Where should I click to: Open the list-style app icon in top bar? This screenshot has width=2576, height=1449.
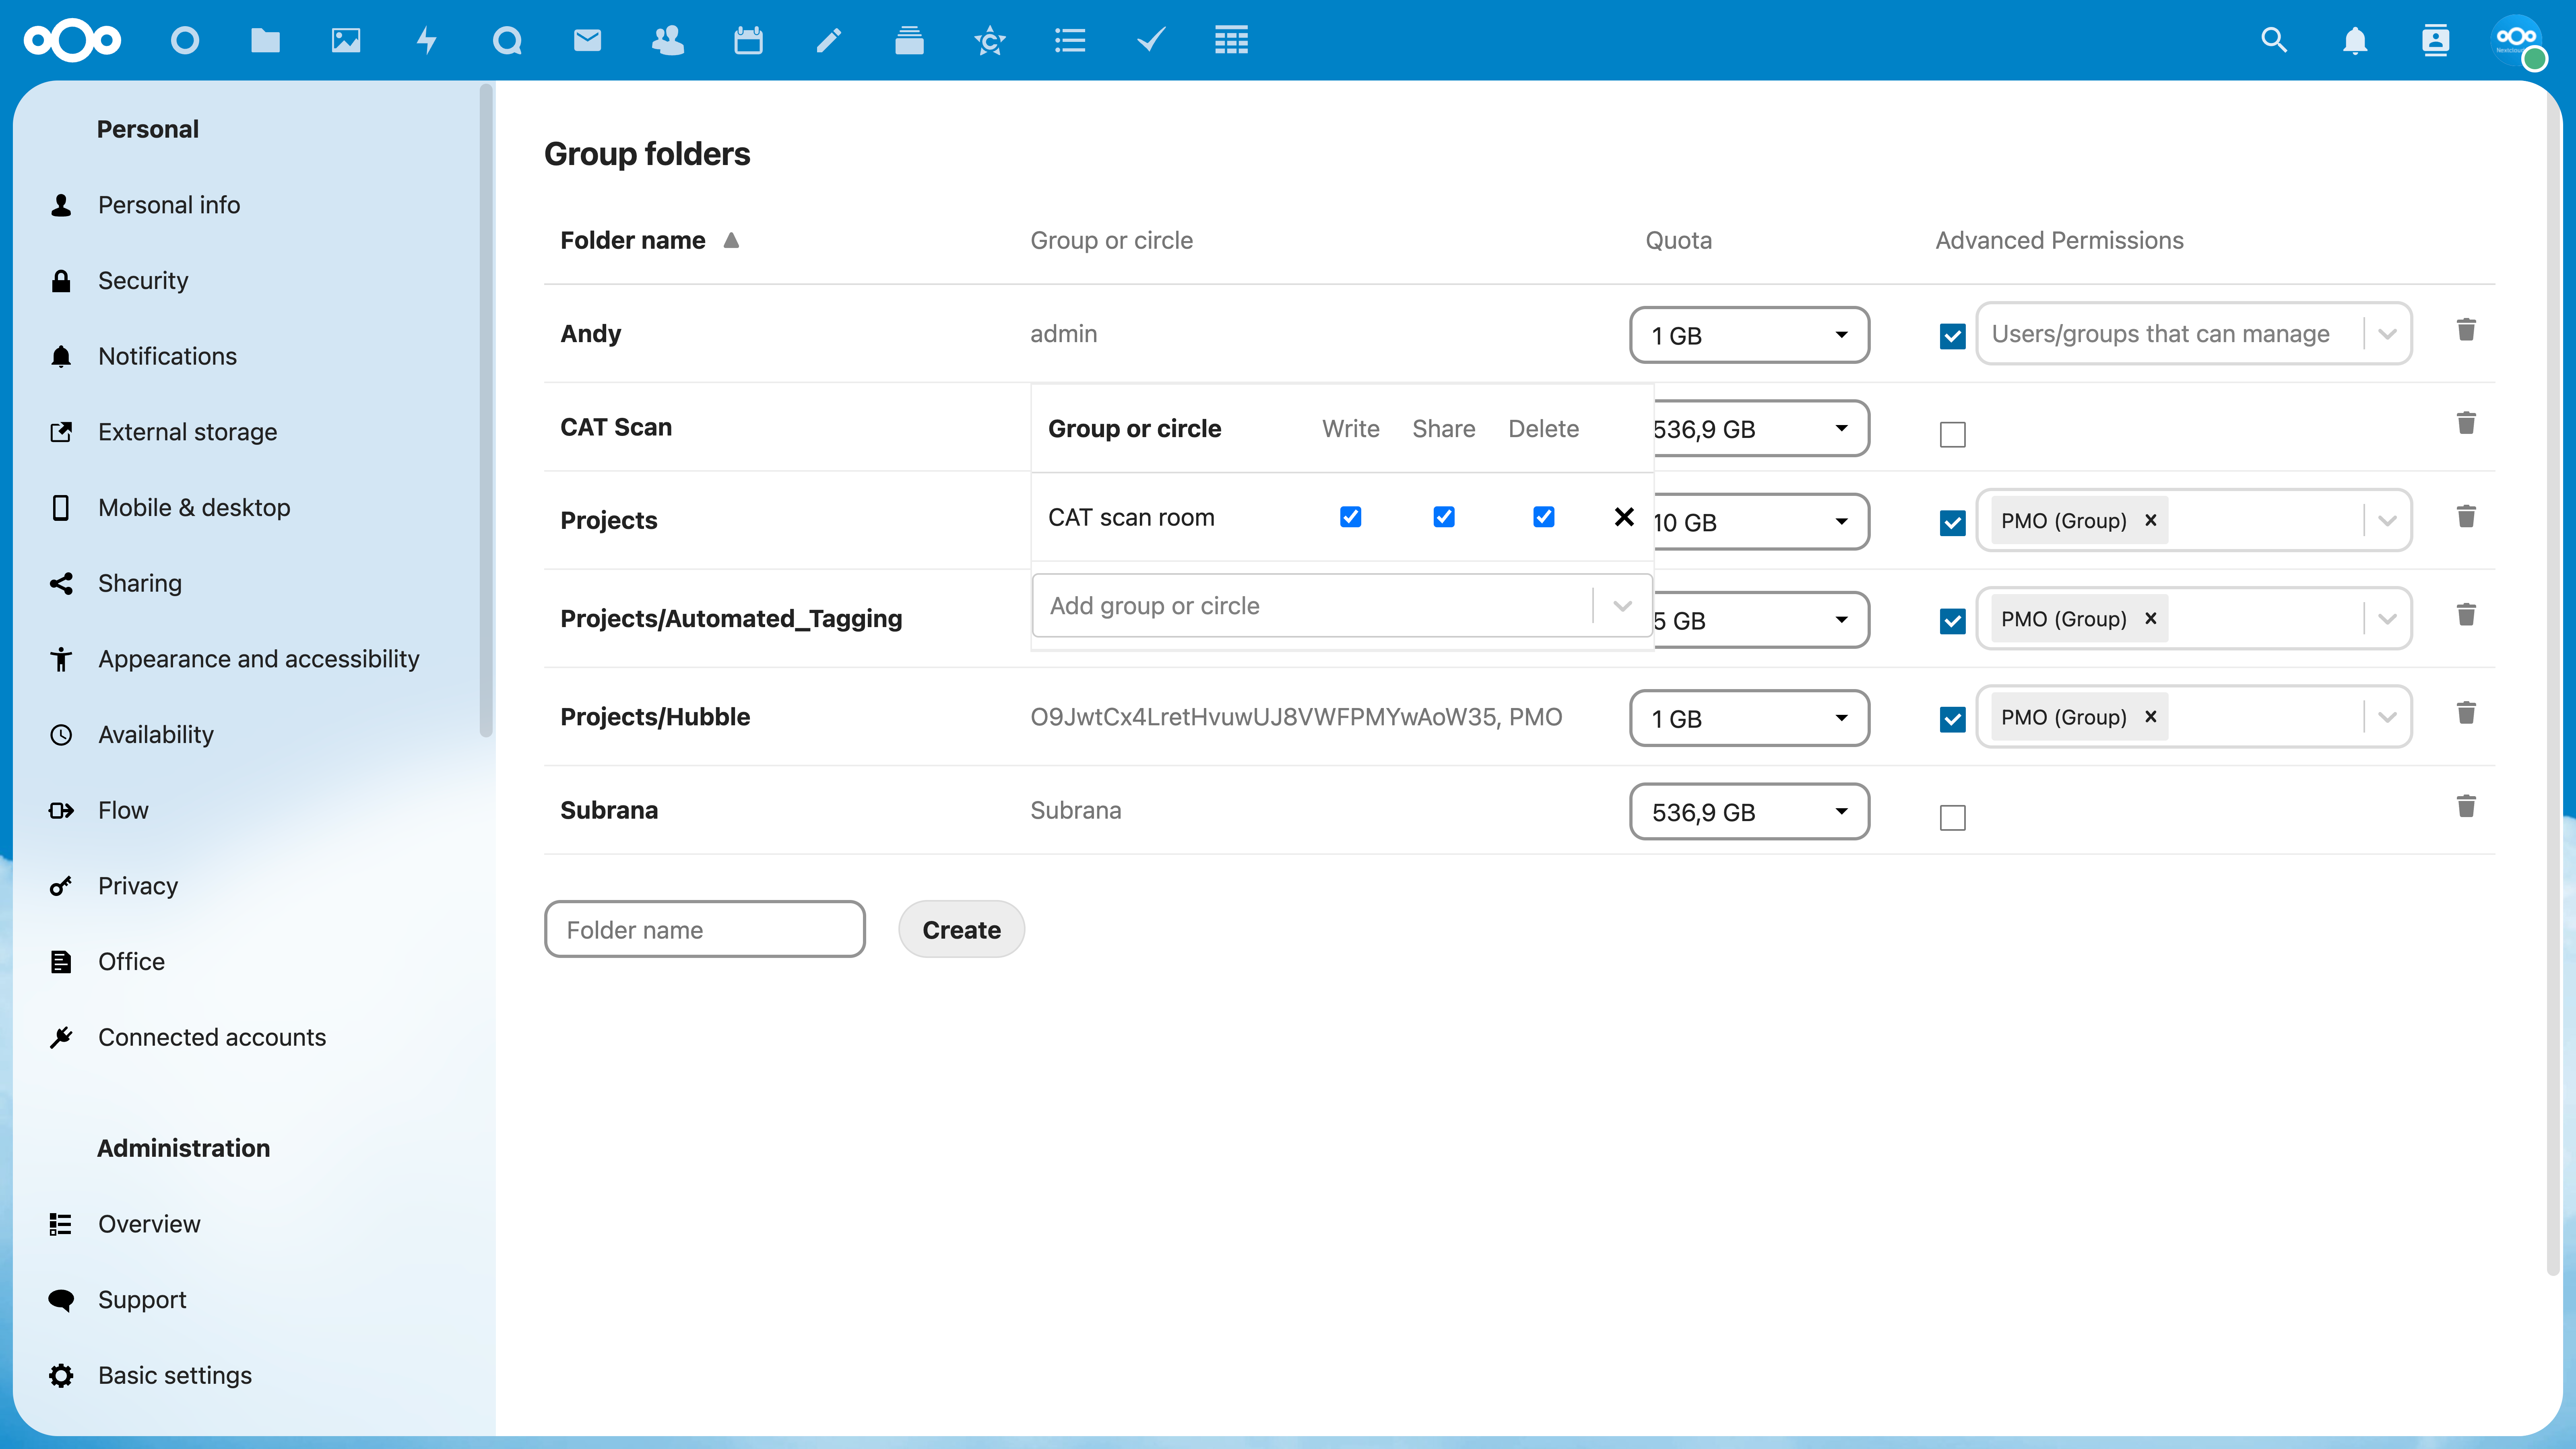click(1070, 40)
